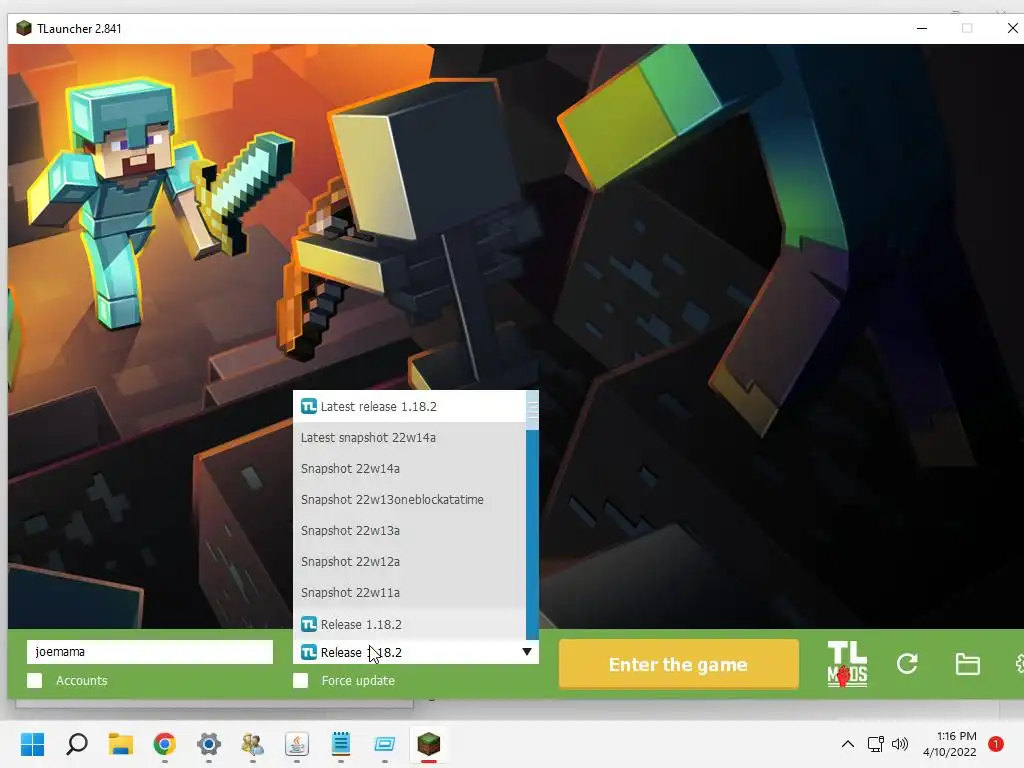Image resolution: width=1024 pixels, height=768 pixels.
Task: Open the red notification badge
Action: coord(995,744)
